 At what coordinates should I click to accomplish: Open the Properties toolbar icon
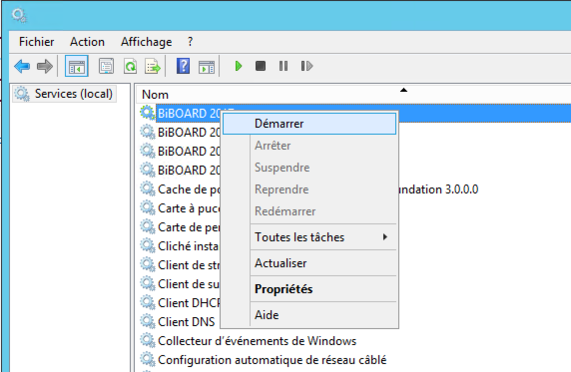[106, 66]
